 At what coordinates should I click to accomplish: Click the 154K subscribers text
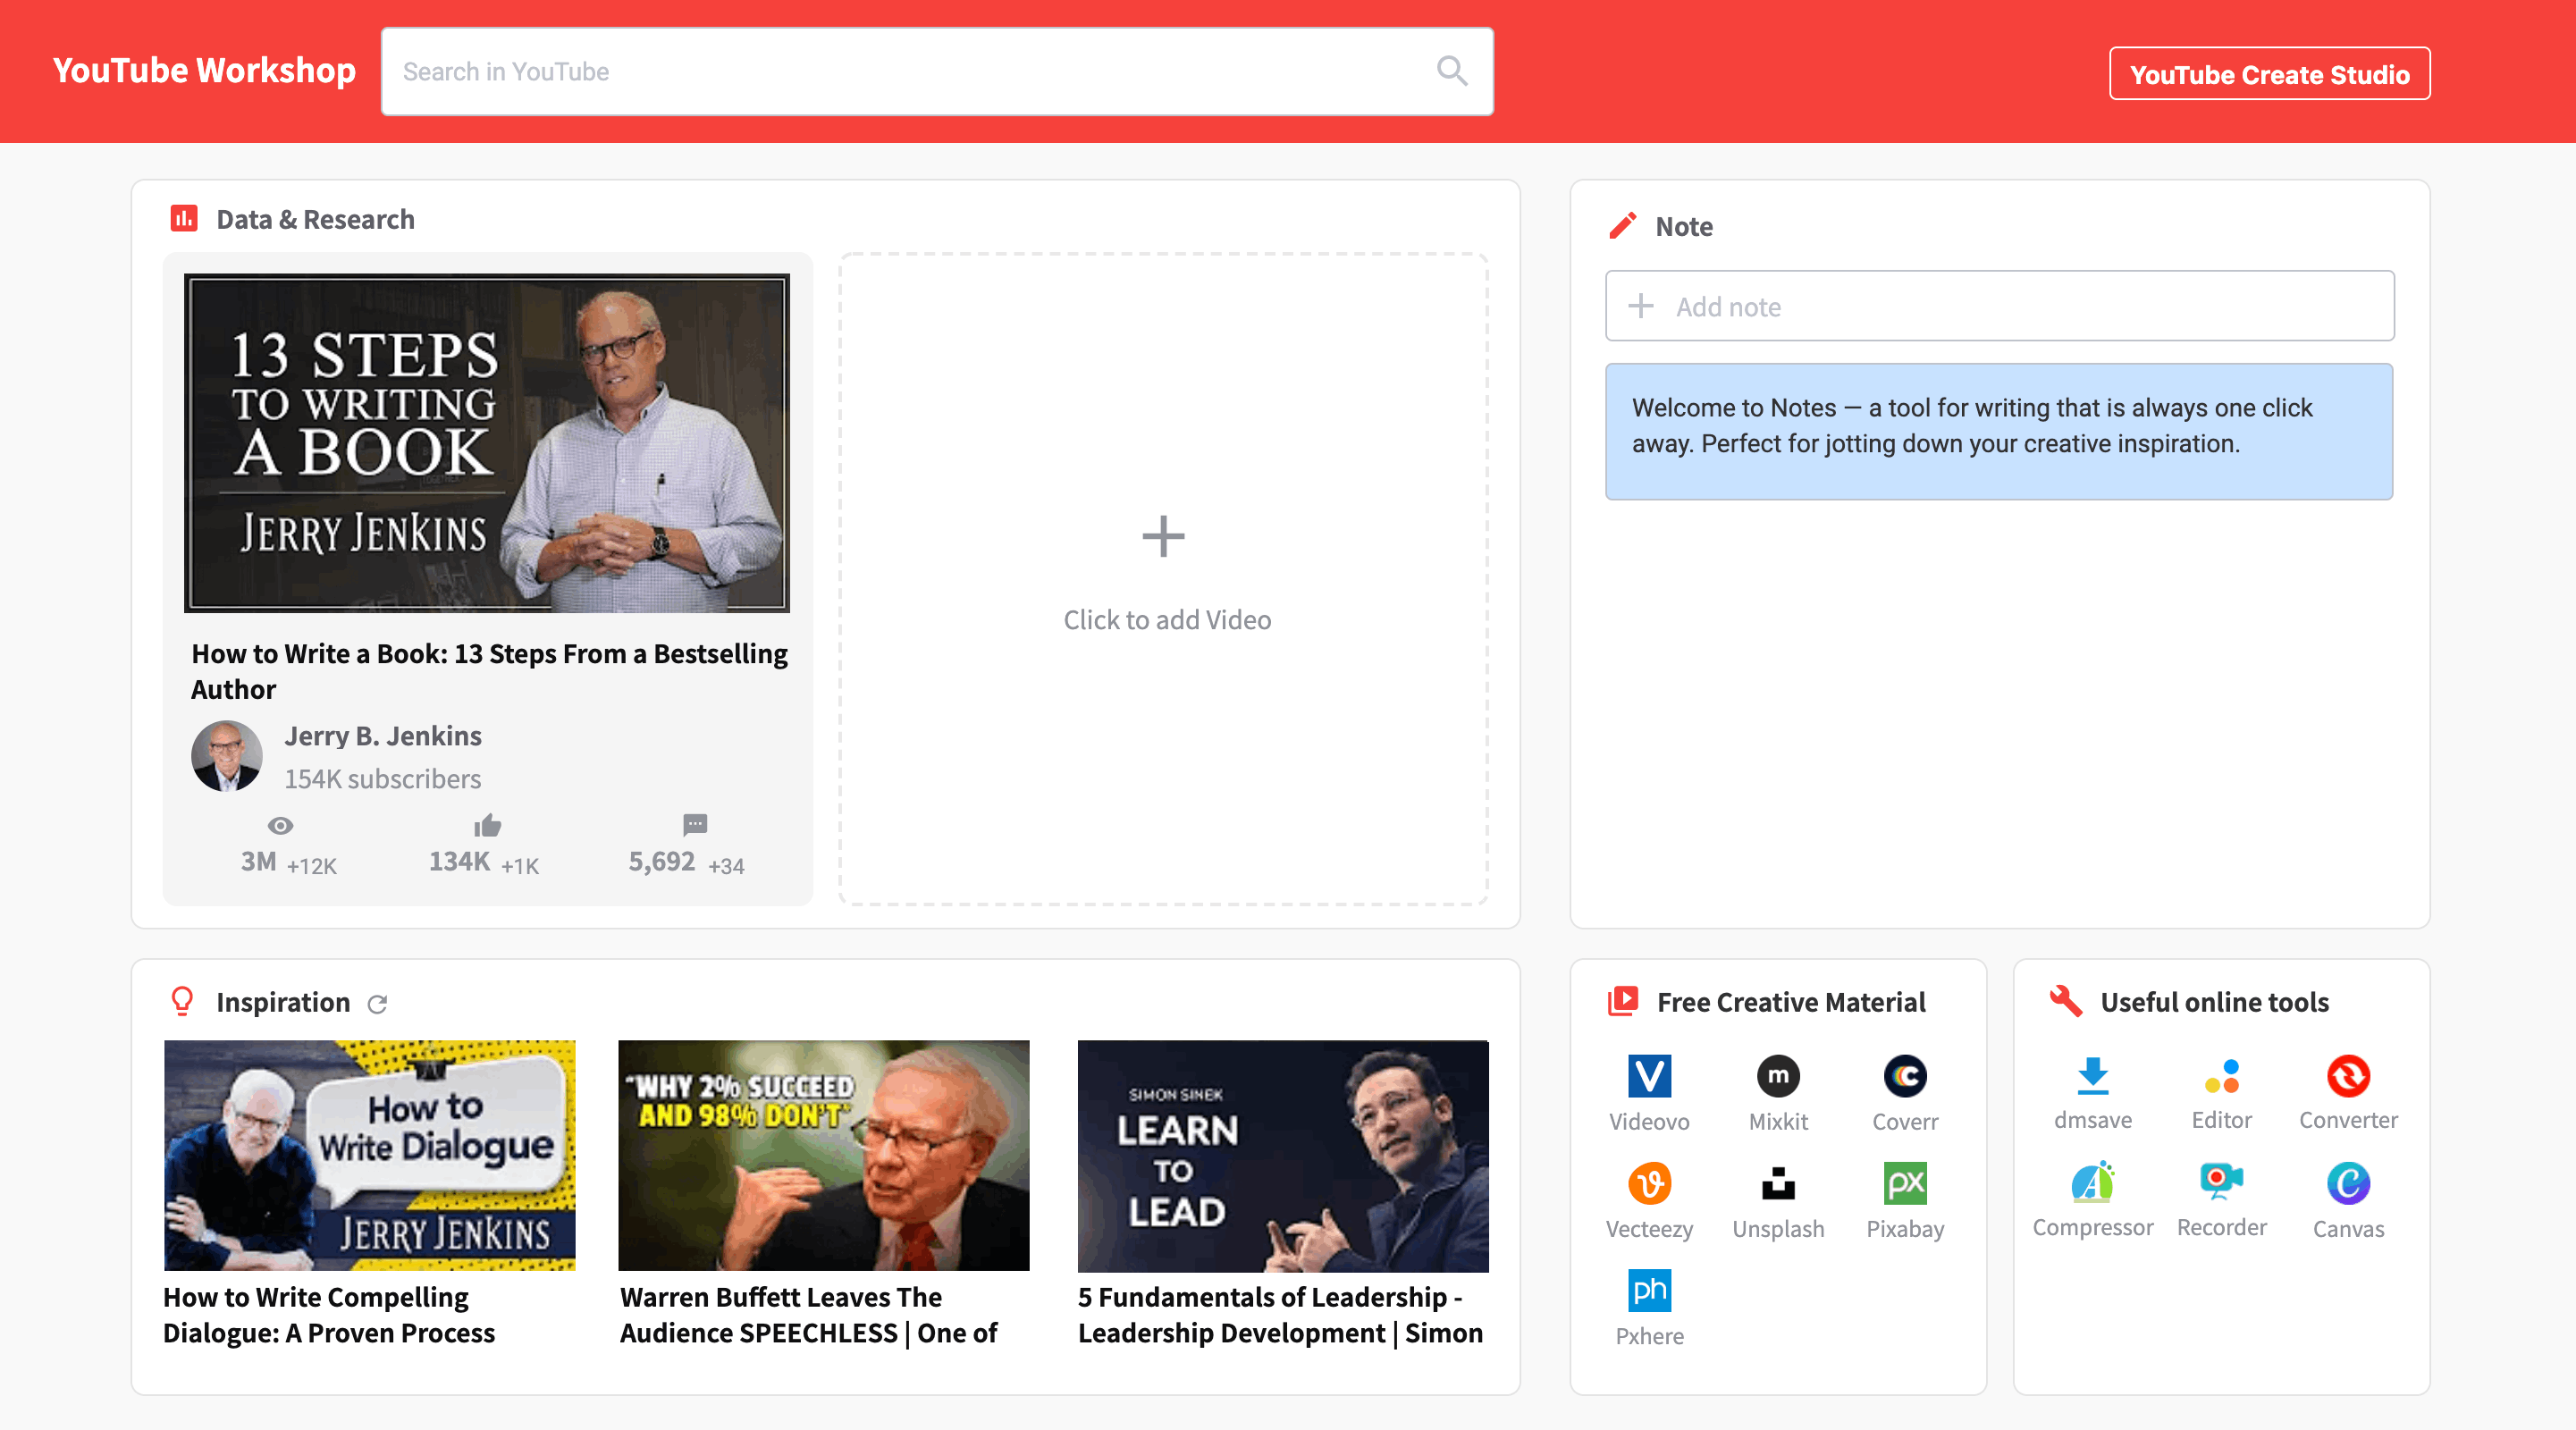pyautogui.click(x=383, y=778)
